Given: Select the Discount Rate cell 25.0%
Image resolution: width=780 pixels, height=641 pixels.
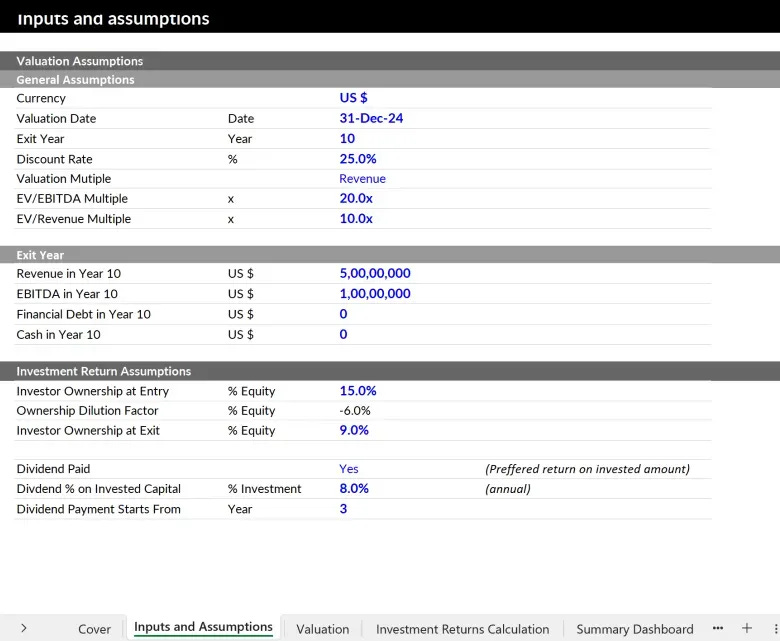Looking at the screenshot, I should click(358, 159).
